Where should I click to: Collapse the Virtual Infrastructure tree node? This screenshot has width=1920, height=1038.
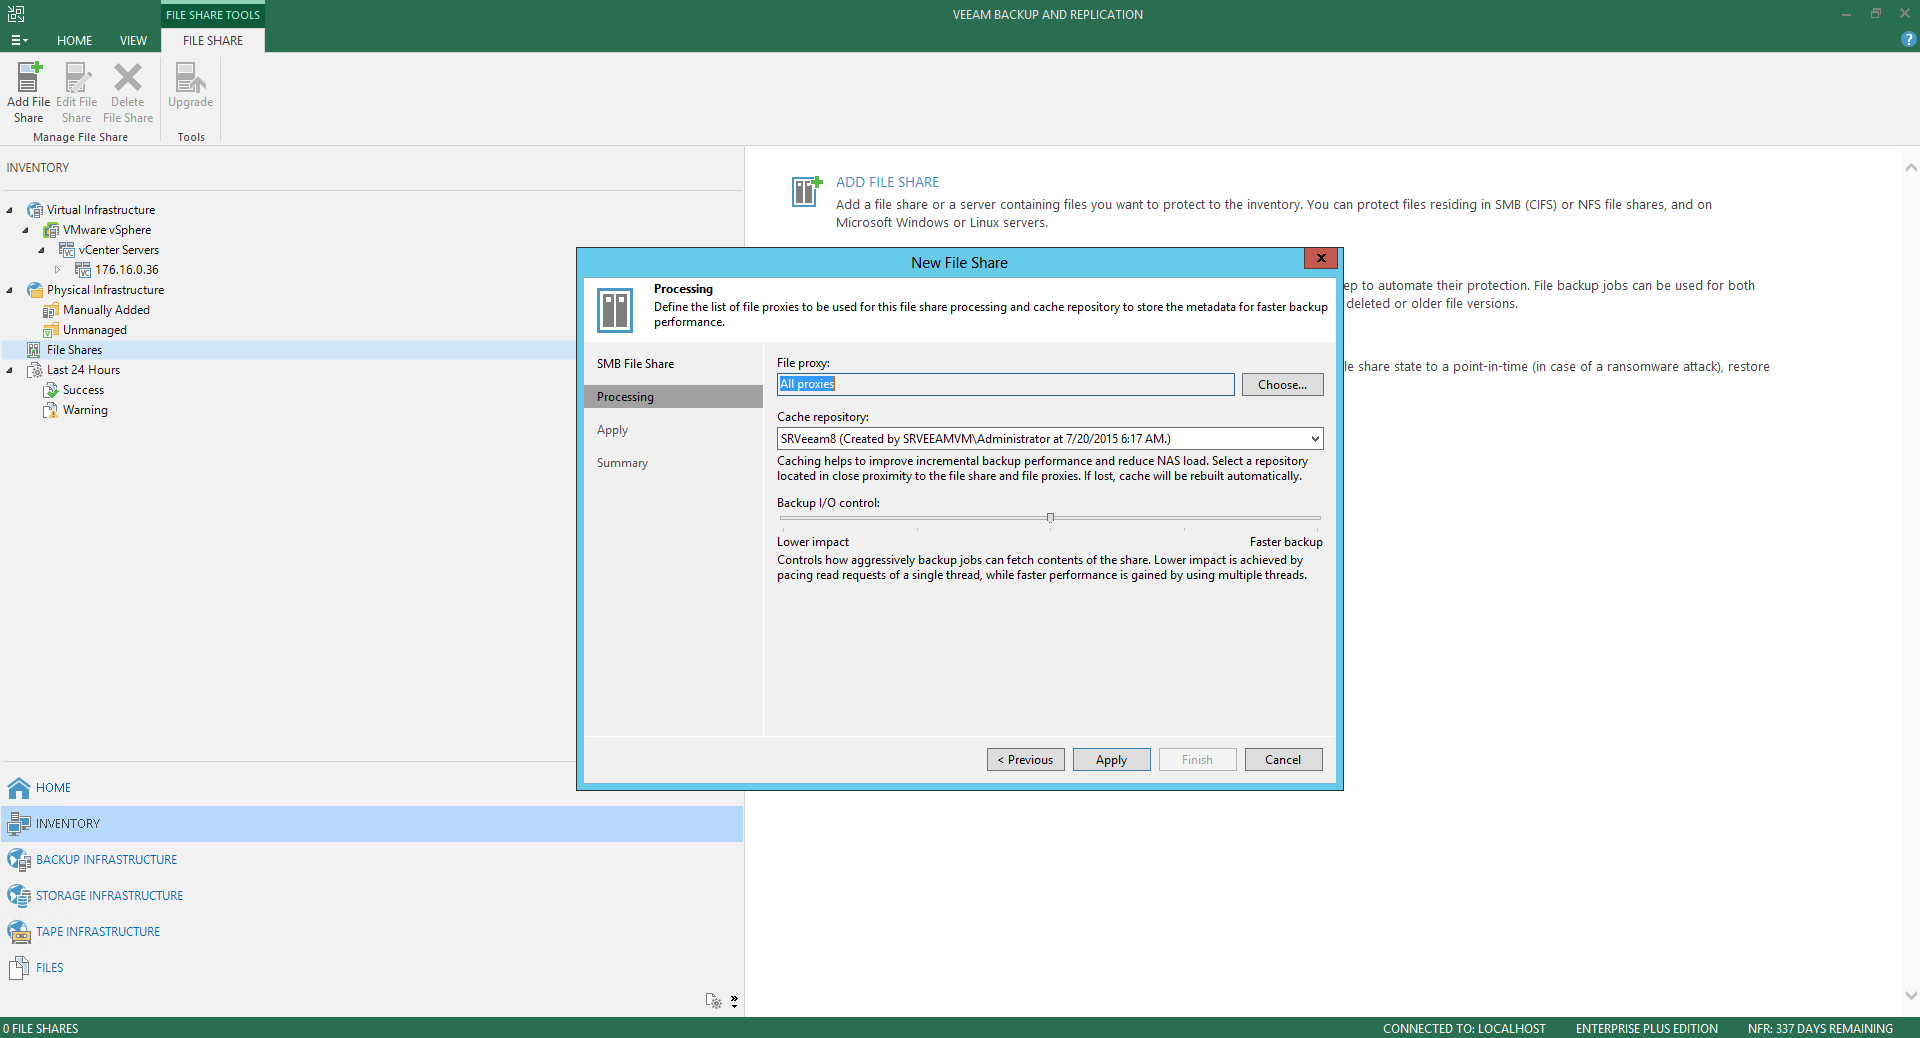pyautogui.click(x=10, y=210)
